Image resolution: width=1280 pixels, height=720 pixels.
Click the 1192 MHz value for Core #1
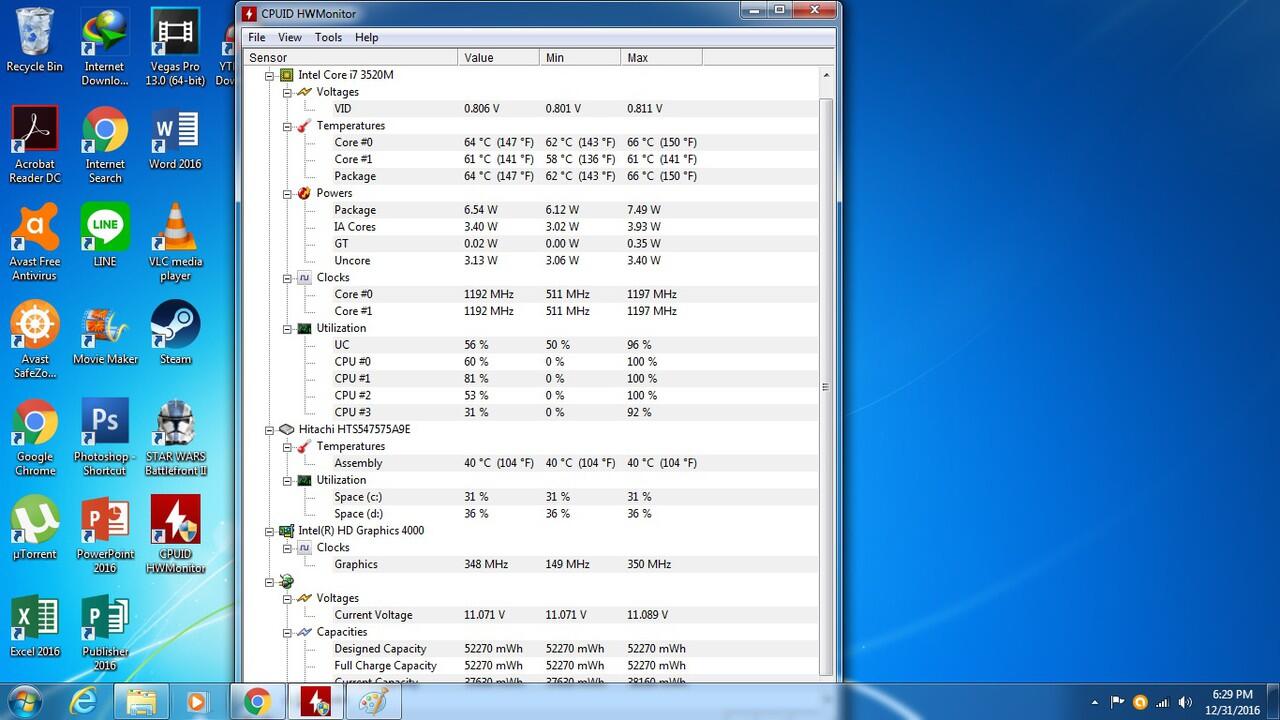click(x=489, y=311)
